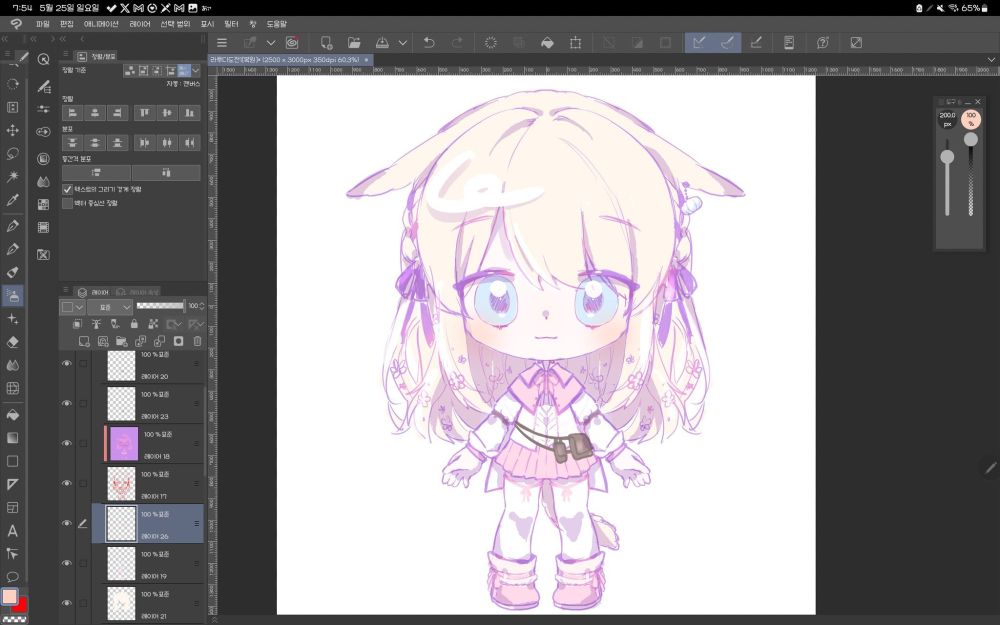
Task: Select the Eyedropper tool
Action: [x=12, y=200]
